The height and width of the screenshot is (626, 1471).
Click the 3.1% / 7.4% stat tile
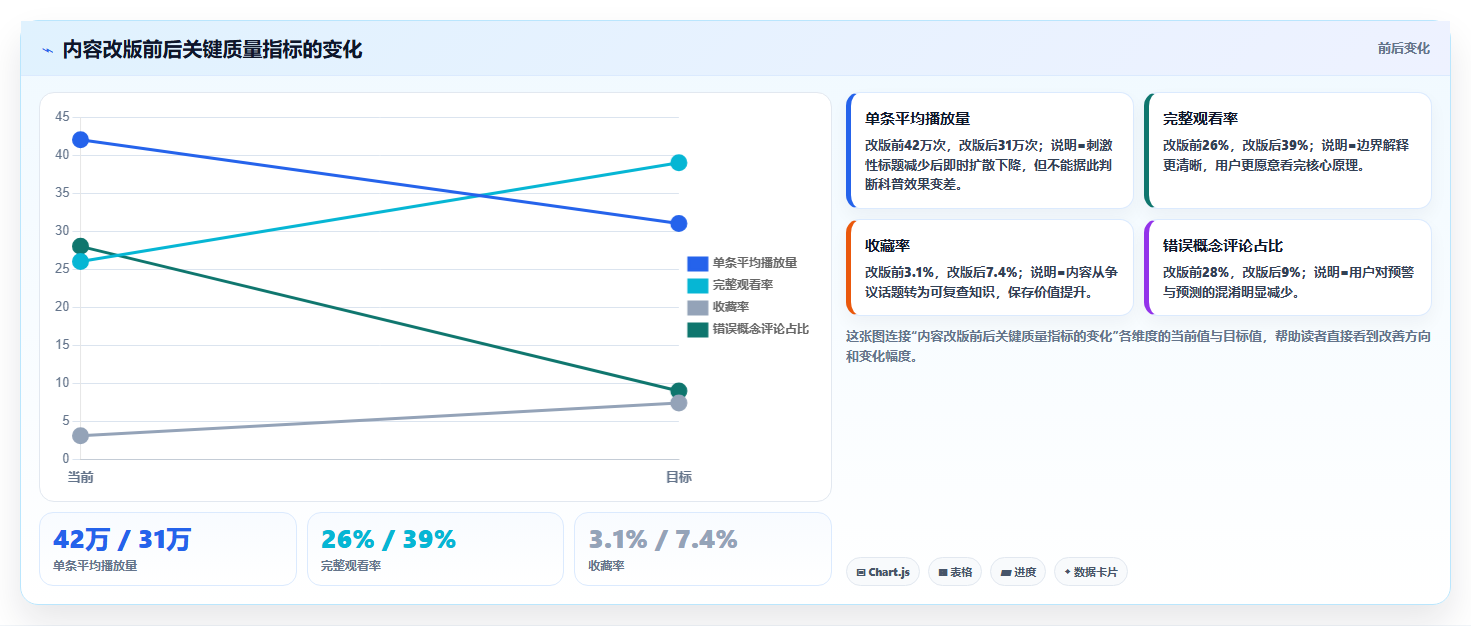(x=703, y=549)
